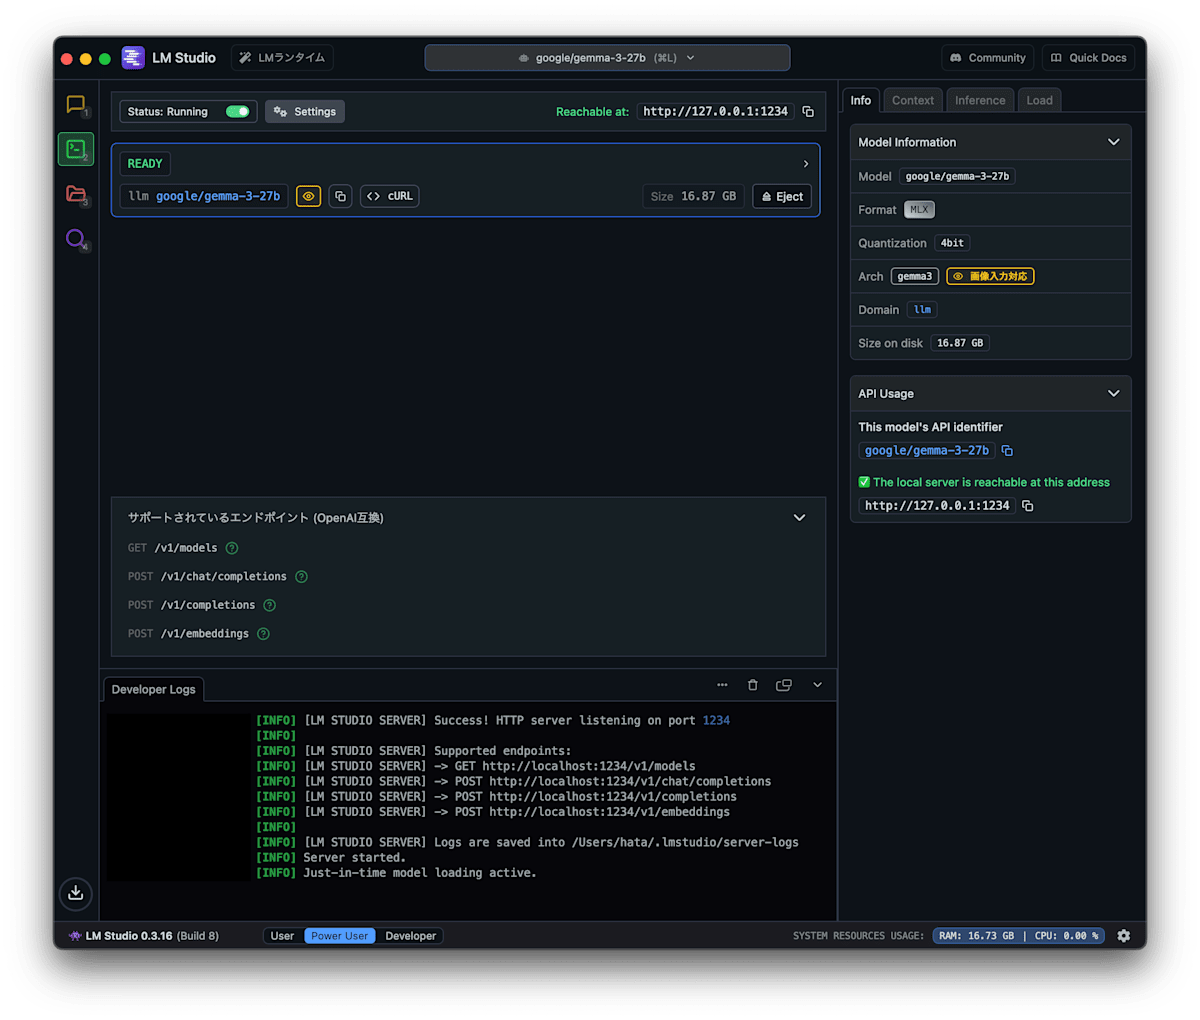
Task: Toggle the vision eye icon on model card
Action: coord(308,196)
